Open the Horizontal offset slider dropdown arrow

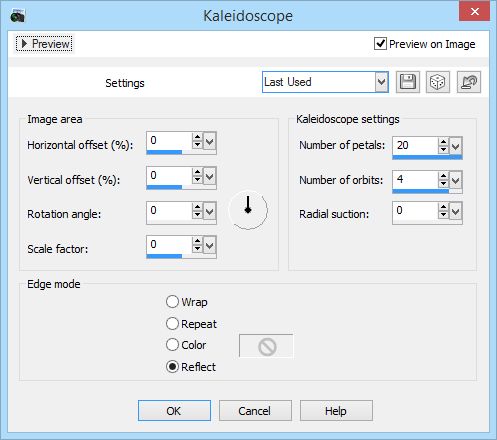[210, 142]
